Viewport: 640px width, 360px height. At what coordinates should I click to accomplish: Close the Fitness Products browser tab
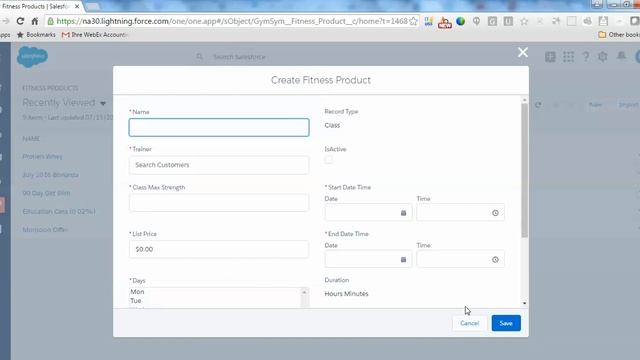pos(77,7)
